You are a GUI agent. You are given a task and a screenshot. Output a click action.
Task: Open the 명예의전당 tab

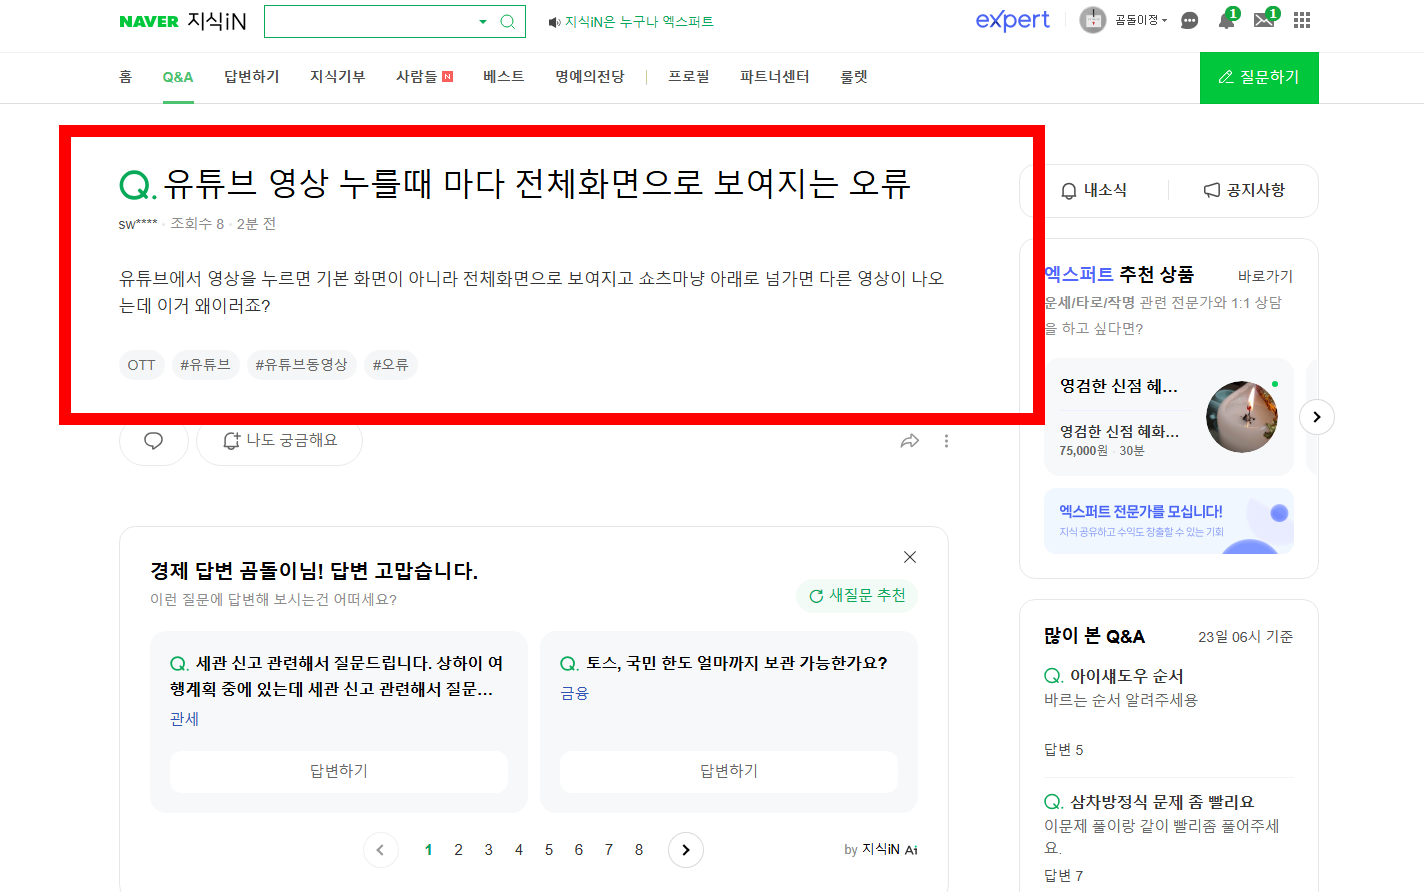[590, 77]
